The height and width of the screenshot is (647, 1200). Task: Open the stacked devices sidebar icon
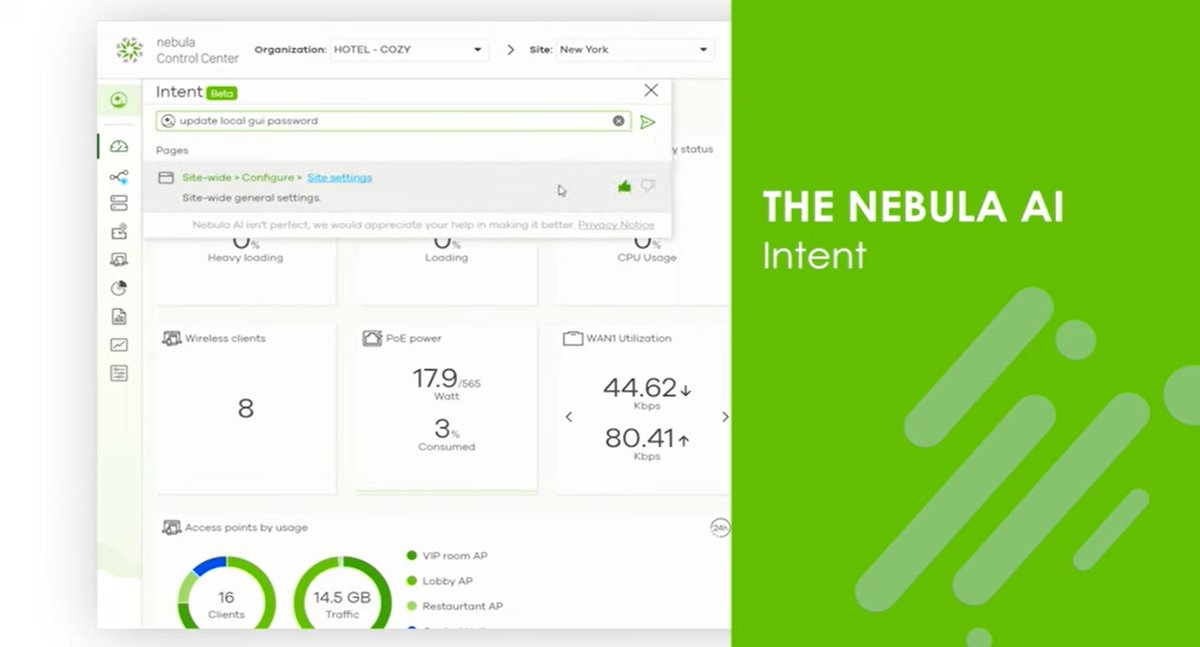(119, 204)
